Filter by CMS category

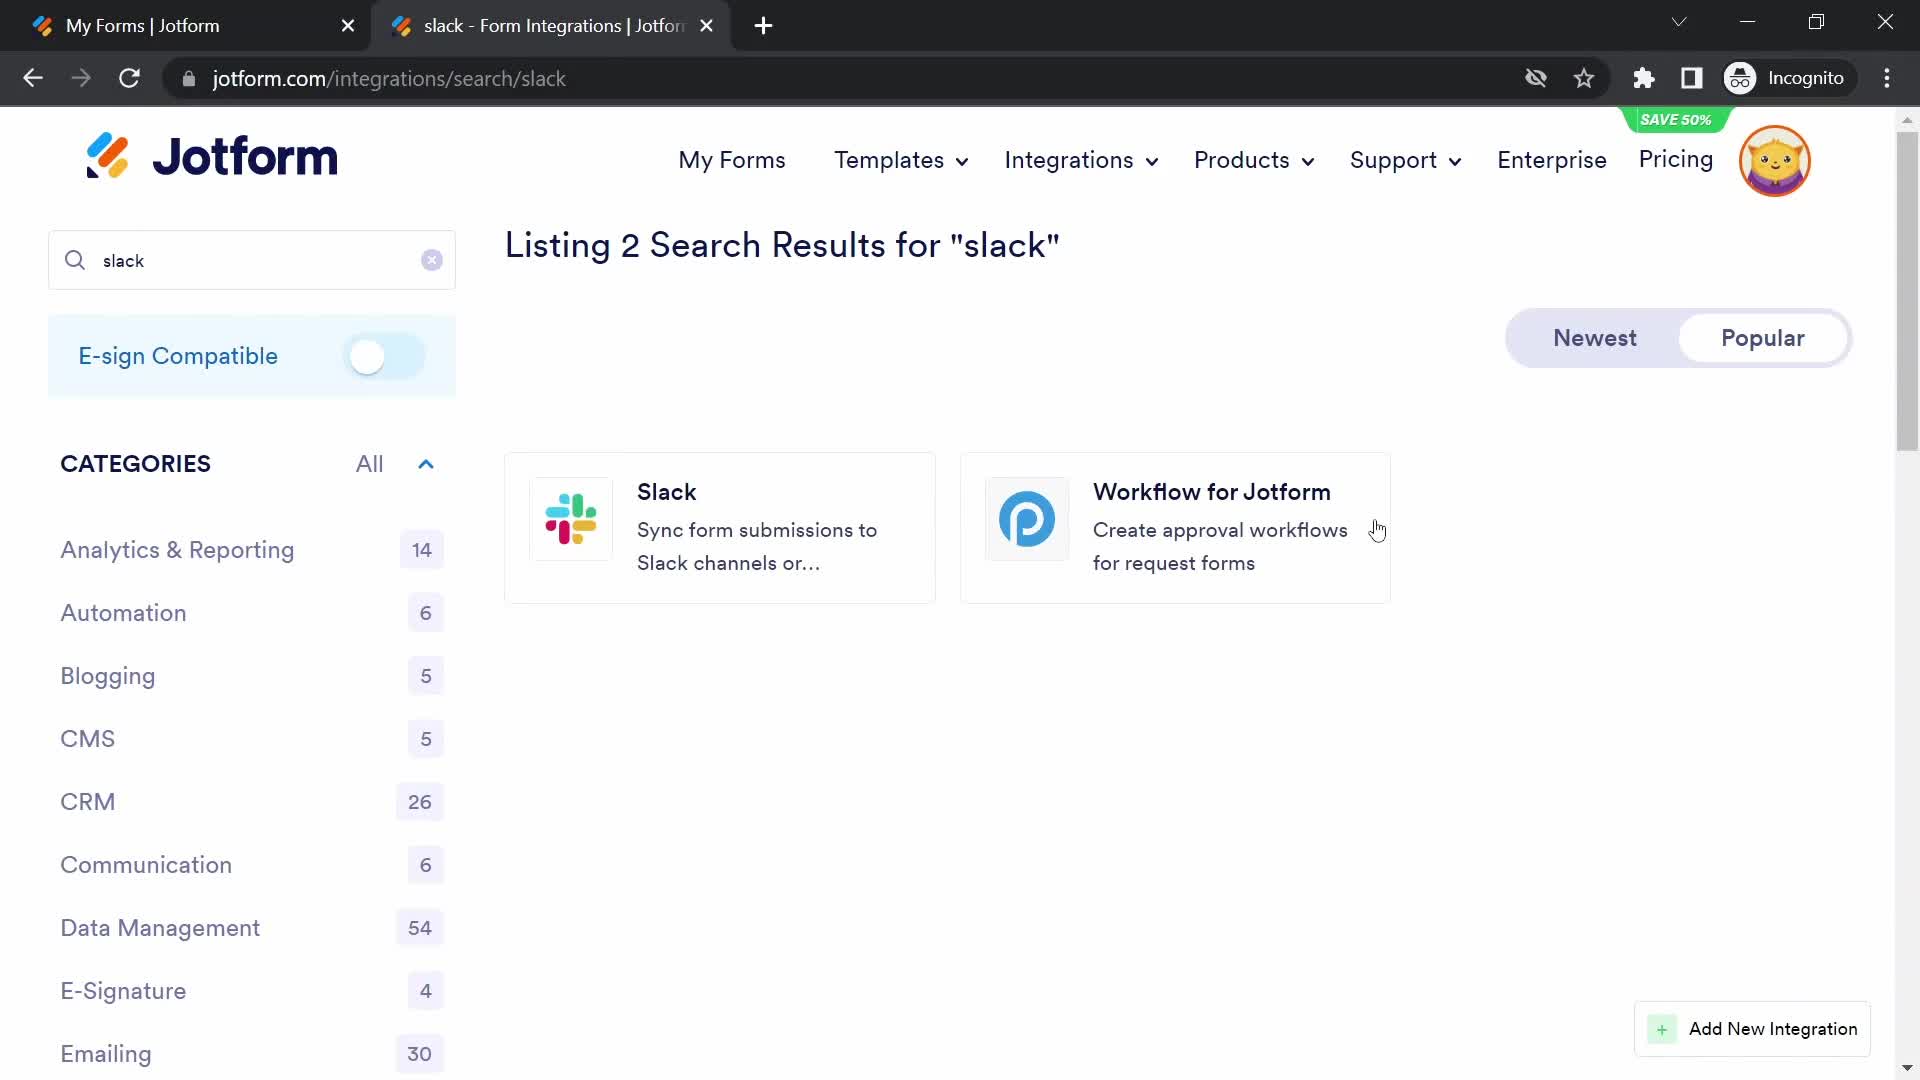tap(88, 739)
